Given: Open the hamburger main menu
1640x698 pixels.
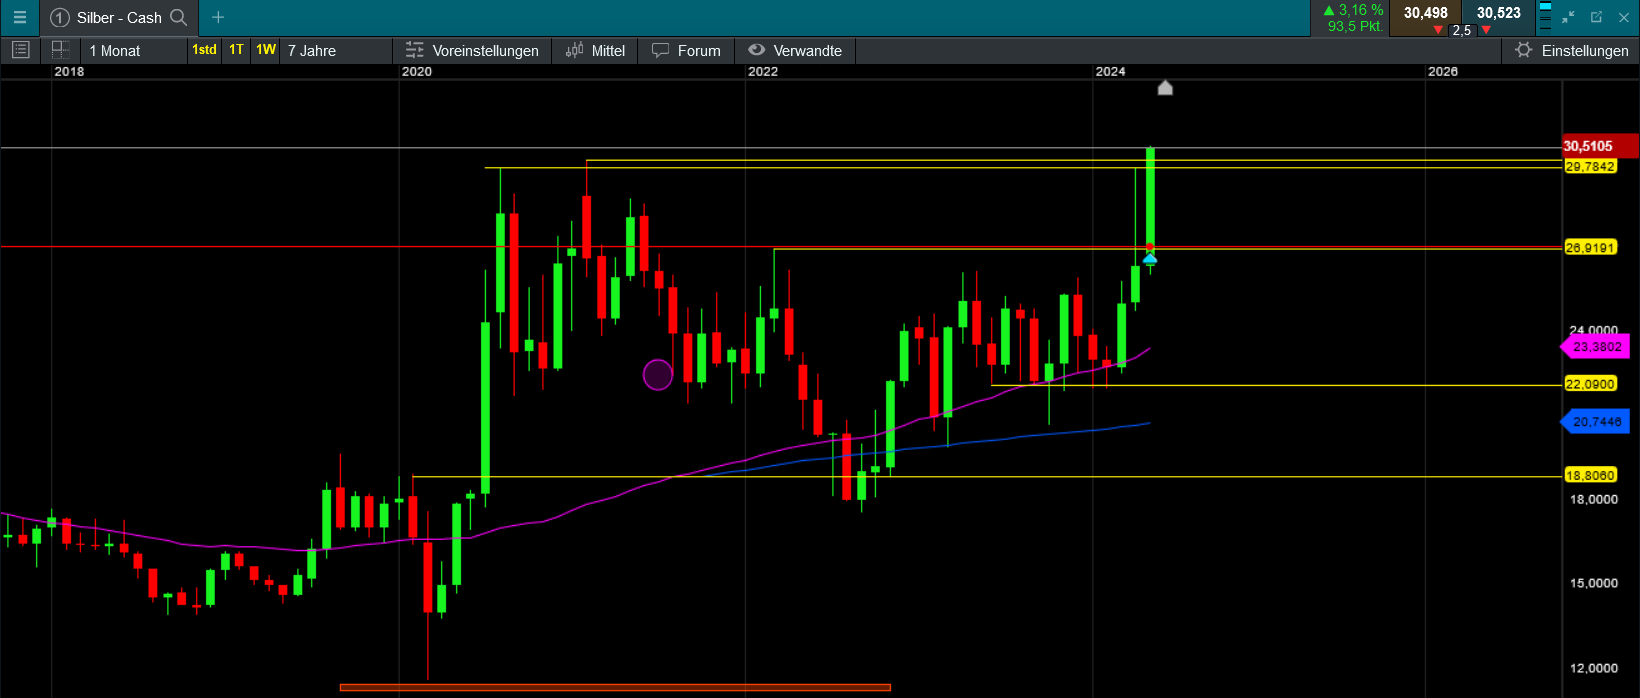Looking at the screenshot, I should pos(19,17).
